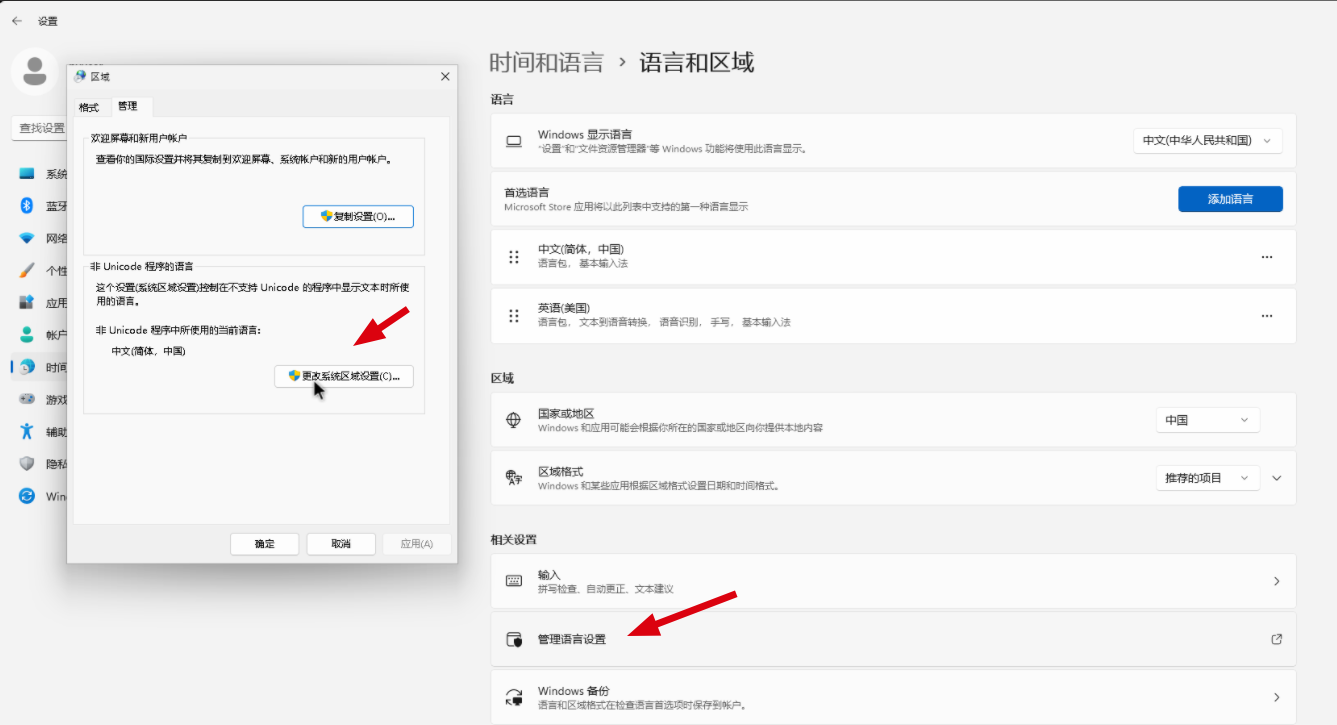Click the 时间和语言 breadcrumb
The image size is (1337, 725).
546,63
